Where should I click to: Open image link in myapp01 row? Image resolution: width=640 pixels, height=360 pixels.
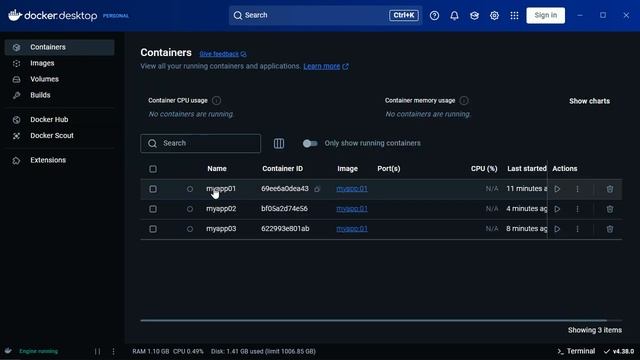point(352,189)
